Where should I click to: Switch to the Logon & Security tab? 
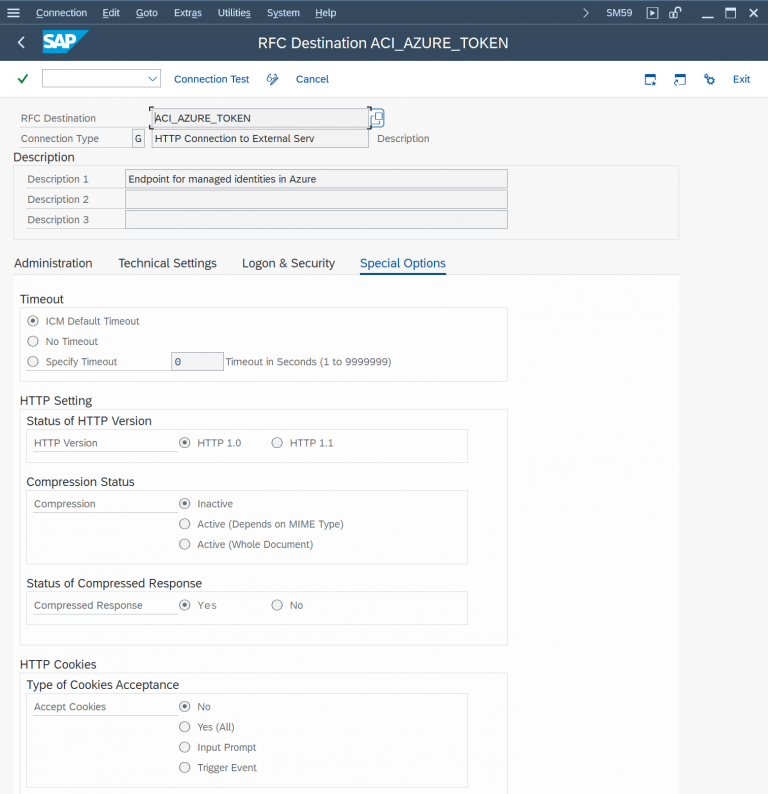[289, 263]
